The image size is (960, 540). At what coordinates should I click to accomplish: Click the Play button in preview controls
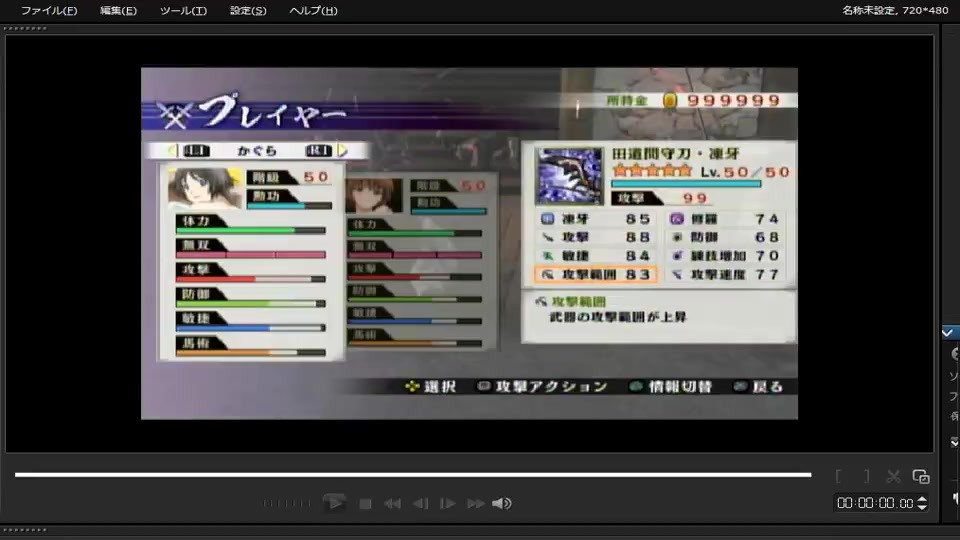334,503
